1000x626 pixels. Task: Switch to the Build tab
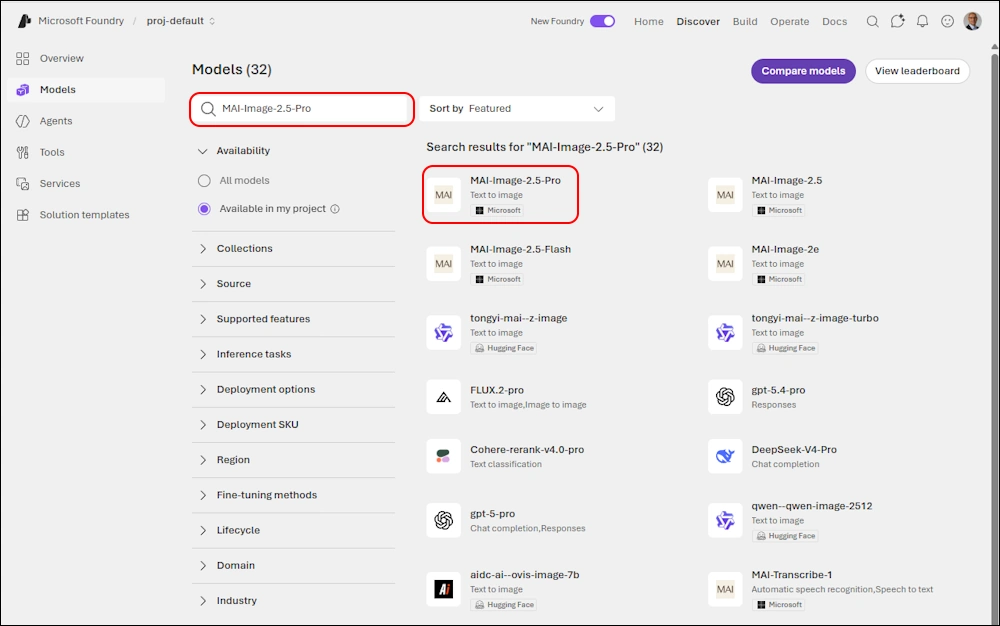pos(745,22)
